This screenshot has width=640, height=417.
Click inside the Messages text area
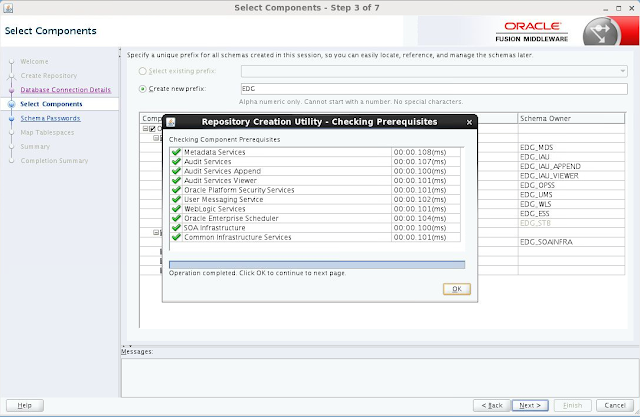click(379, 377)
